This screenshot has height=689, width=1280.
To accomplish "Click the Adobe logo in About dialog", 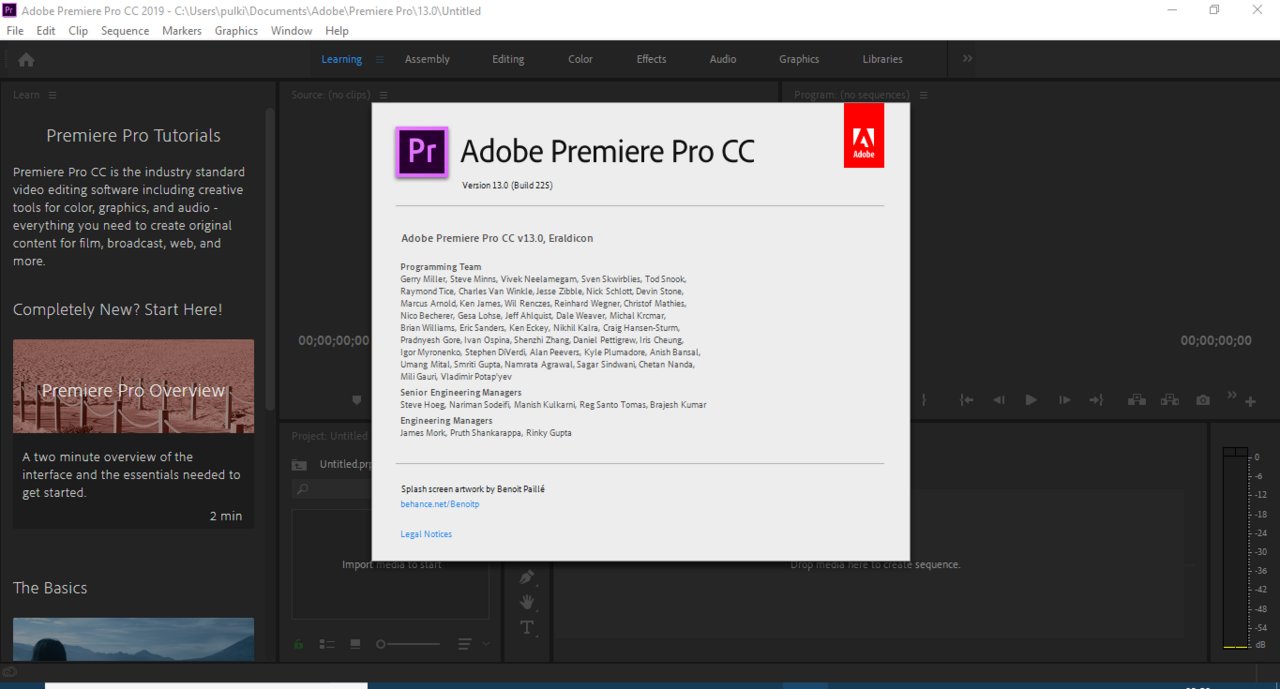I will (x=864, y=135).
